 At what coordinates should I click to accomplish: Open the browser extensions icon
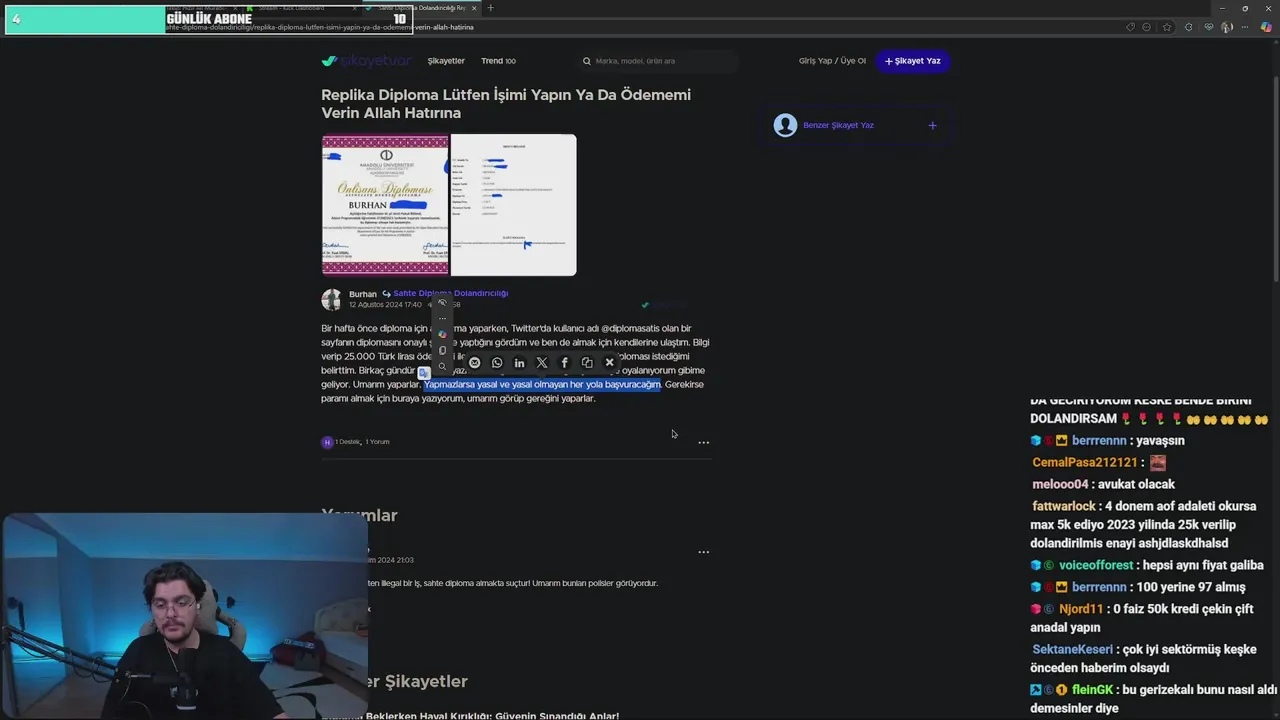[x=1188, y=27]
